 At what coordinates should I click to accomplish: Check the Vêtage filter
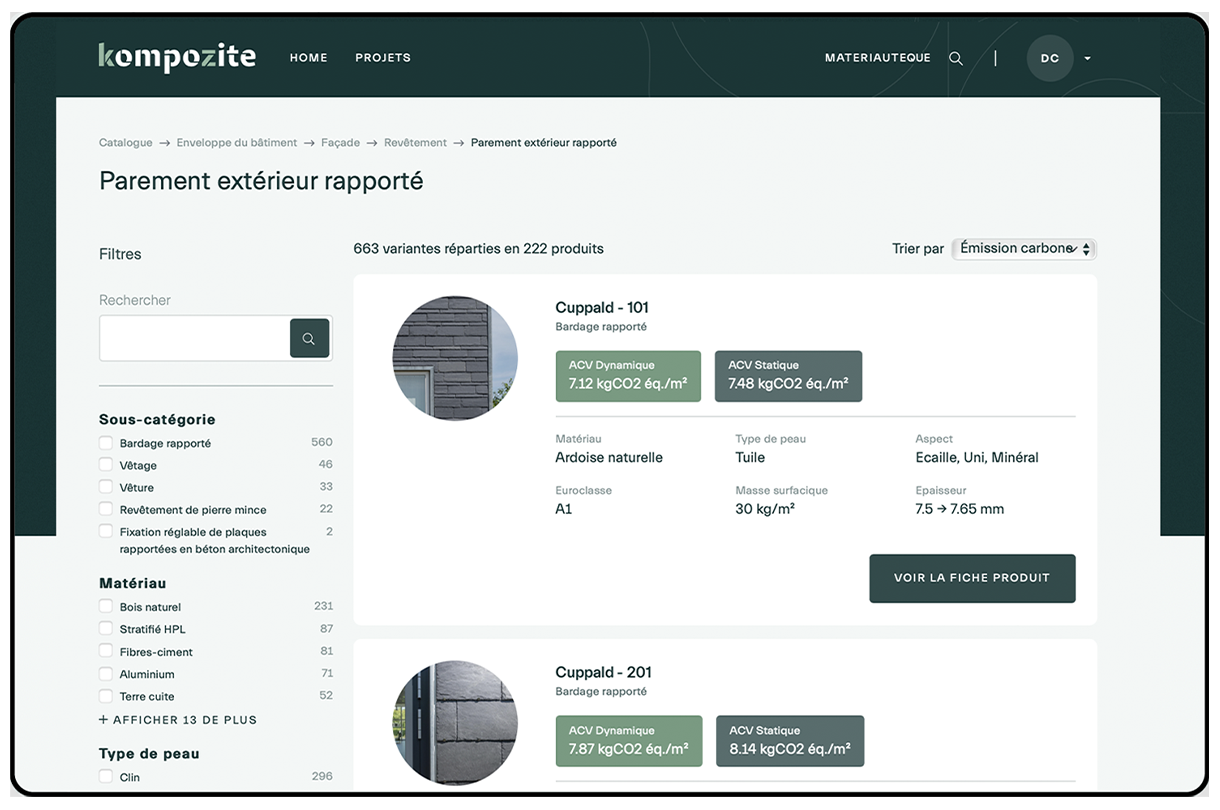point(106,465)
